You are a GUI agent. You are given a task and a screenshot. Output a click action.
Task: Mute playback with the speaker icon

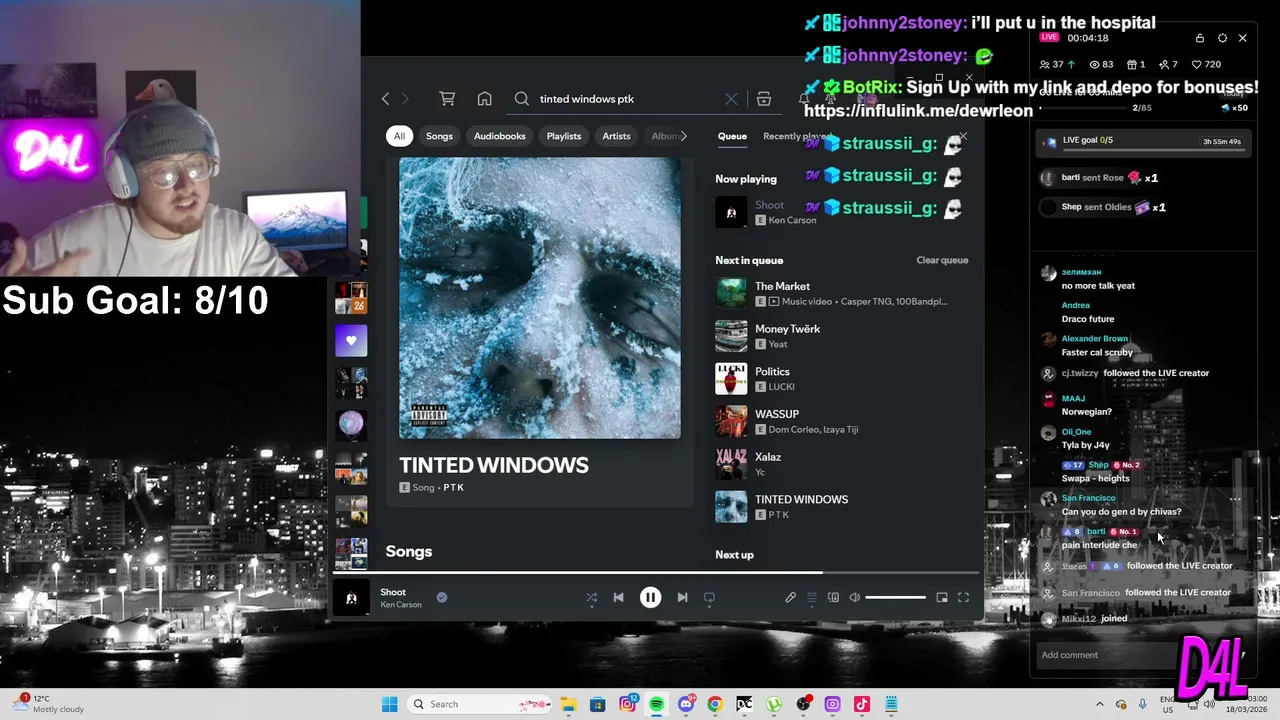tap(854, 597)
